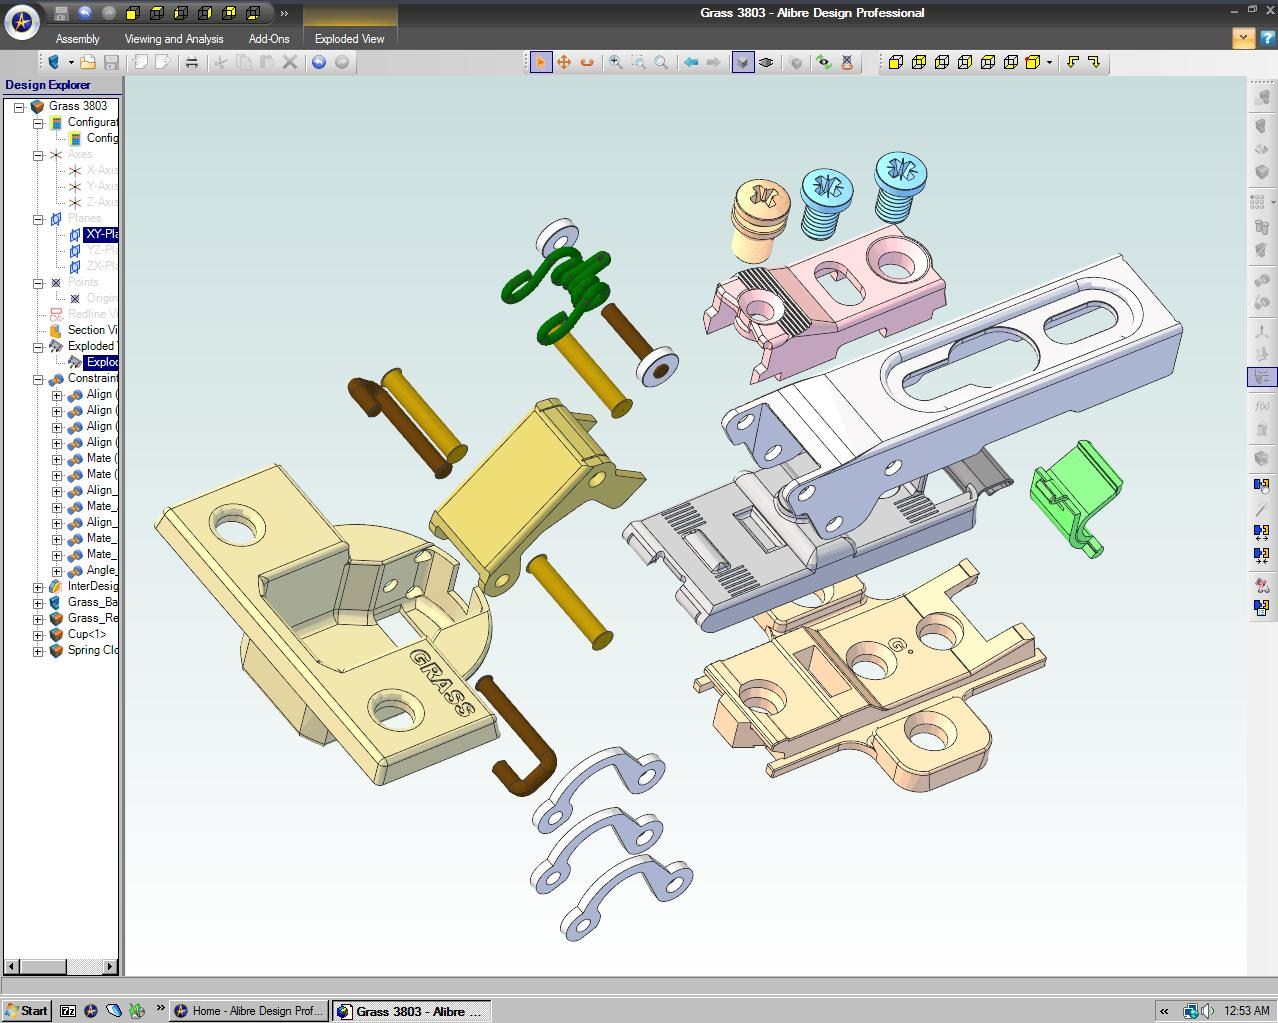Open the Add-Ons tab

(x=269, y=39)
